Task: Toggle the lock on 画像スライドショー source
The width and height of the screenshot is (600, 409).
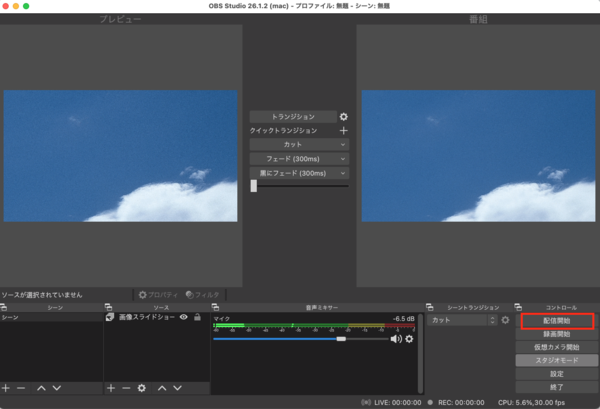Action: coord(197,317)
